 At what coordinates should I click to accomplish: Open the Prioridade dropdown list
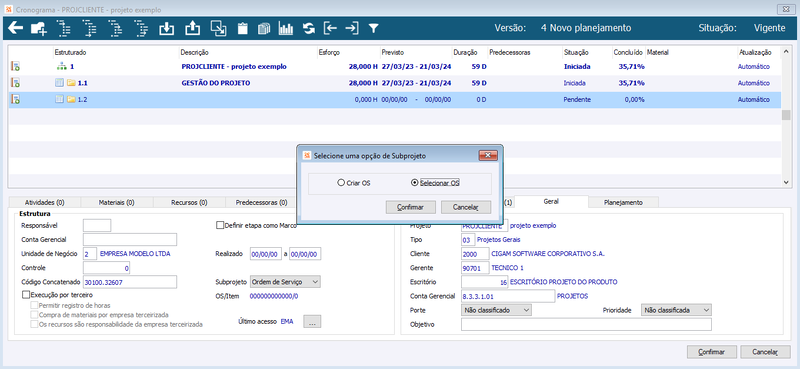coord(676,310)
